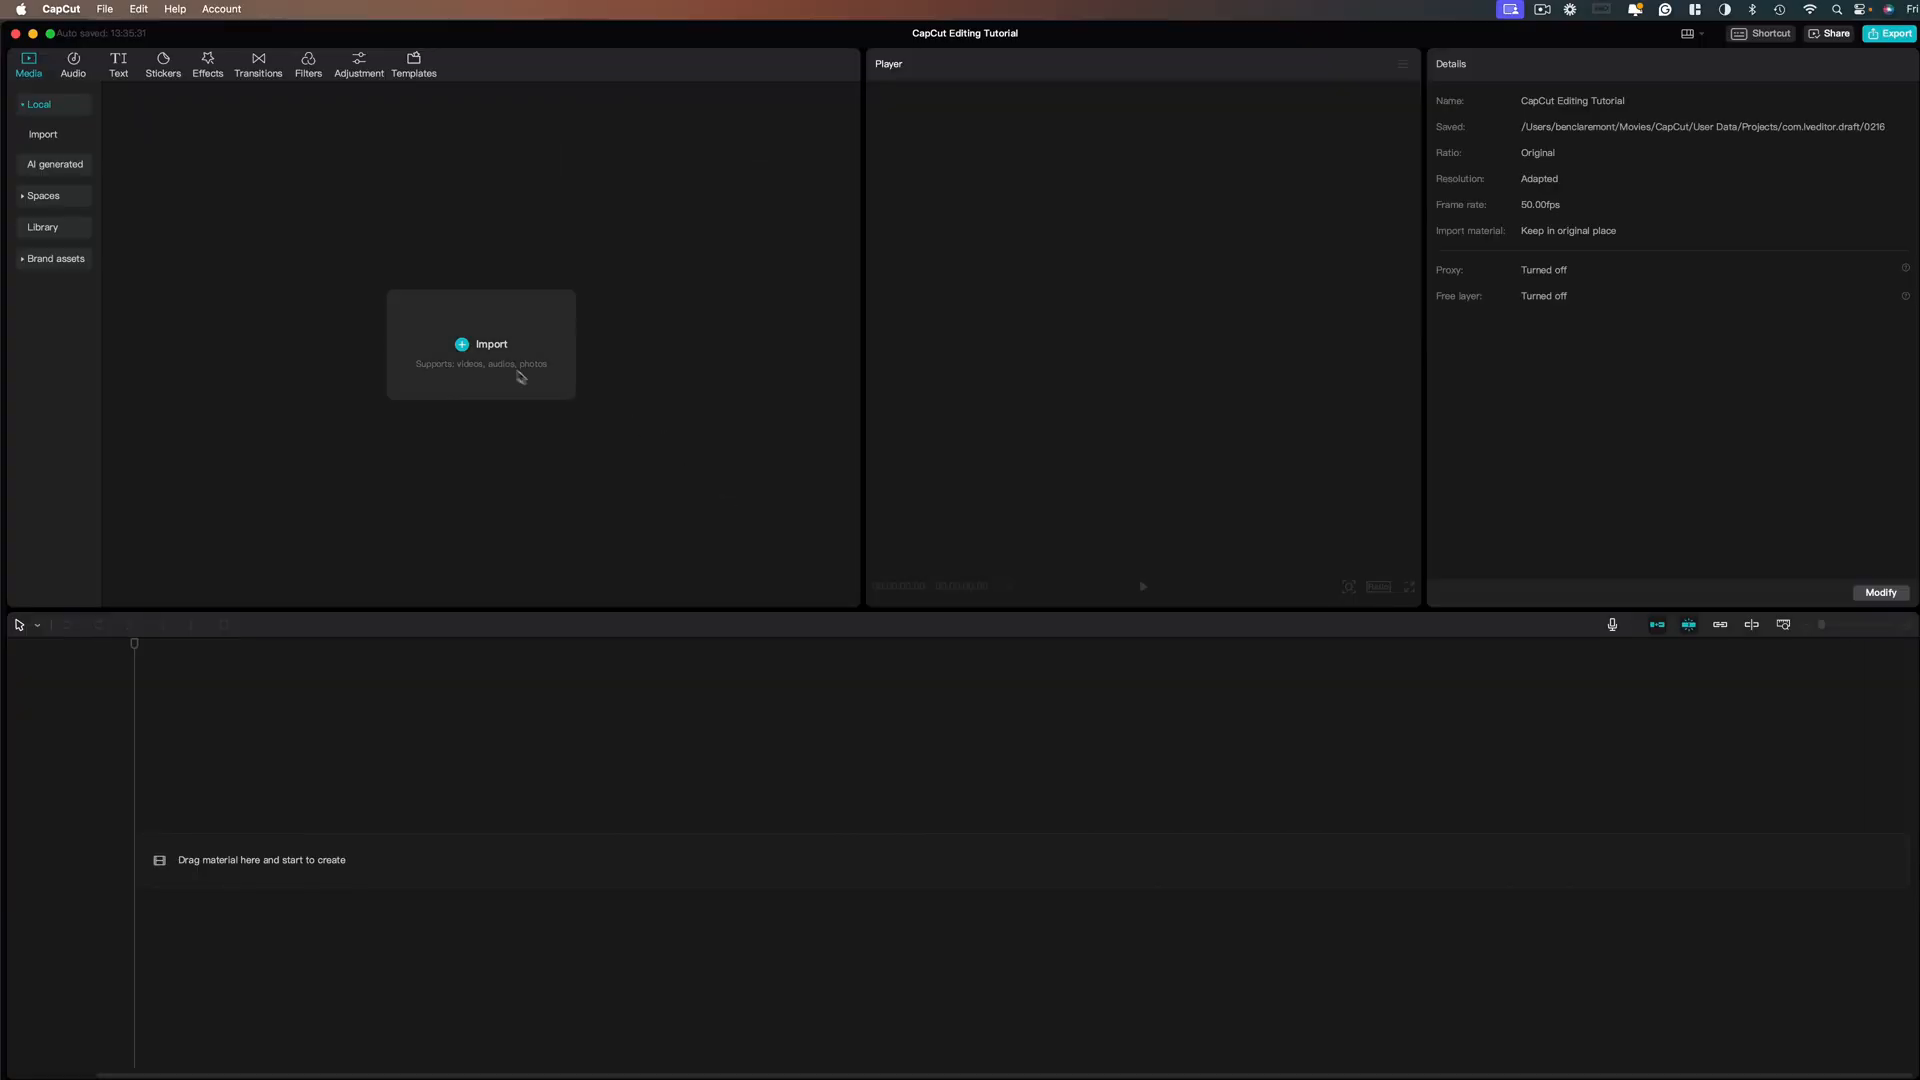Open the Edit menu

[139, 9]
